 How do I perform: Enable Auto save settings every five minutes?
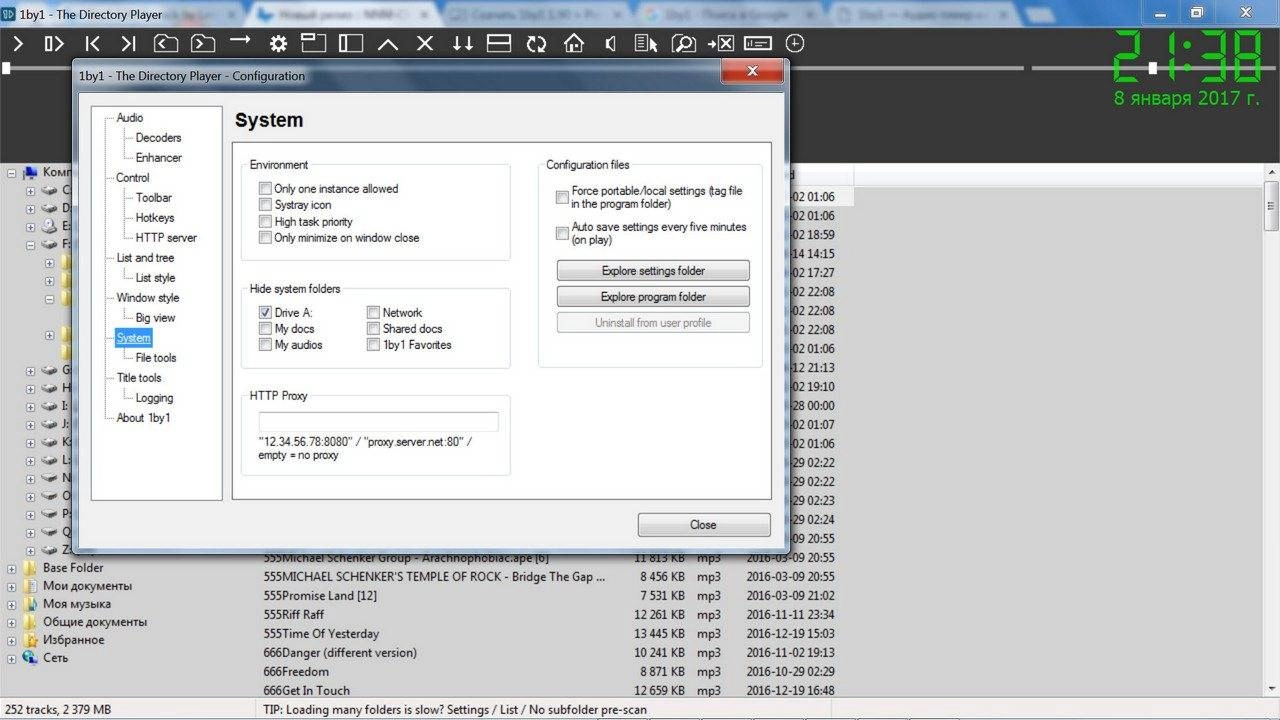562,233
